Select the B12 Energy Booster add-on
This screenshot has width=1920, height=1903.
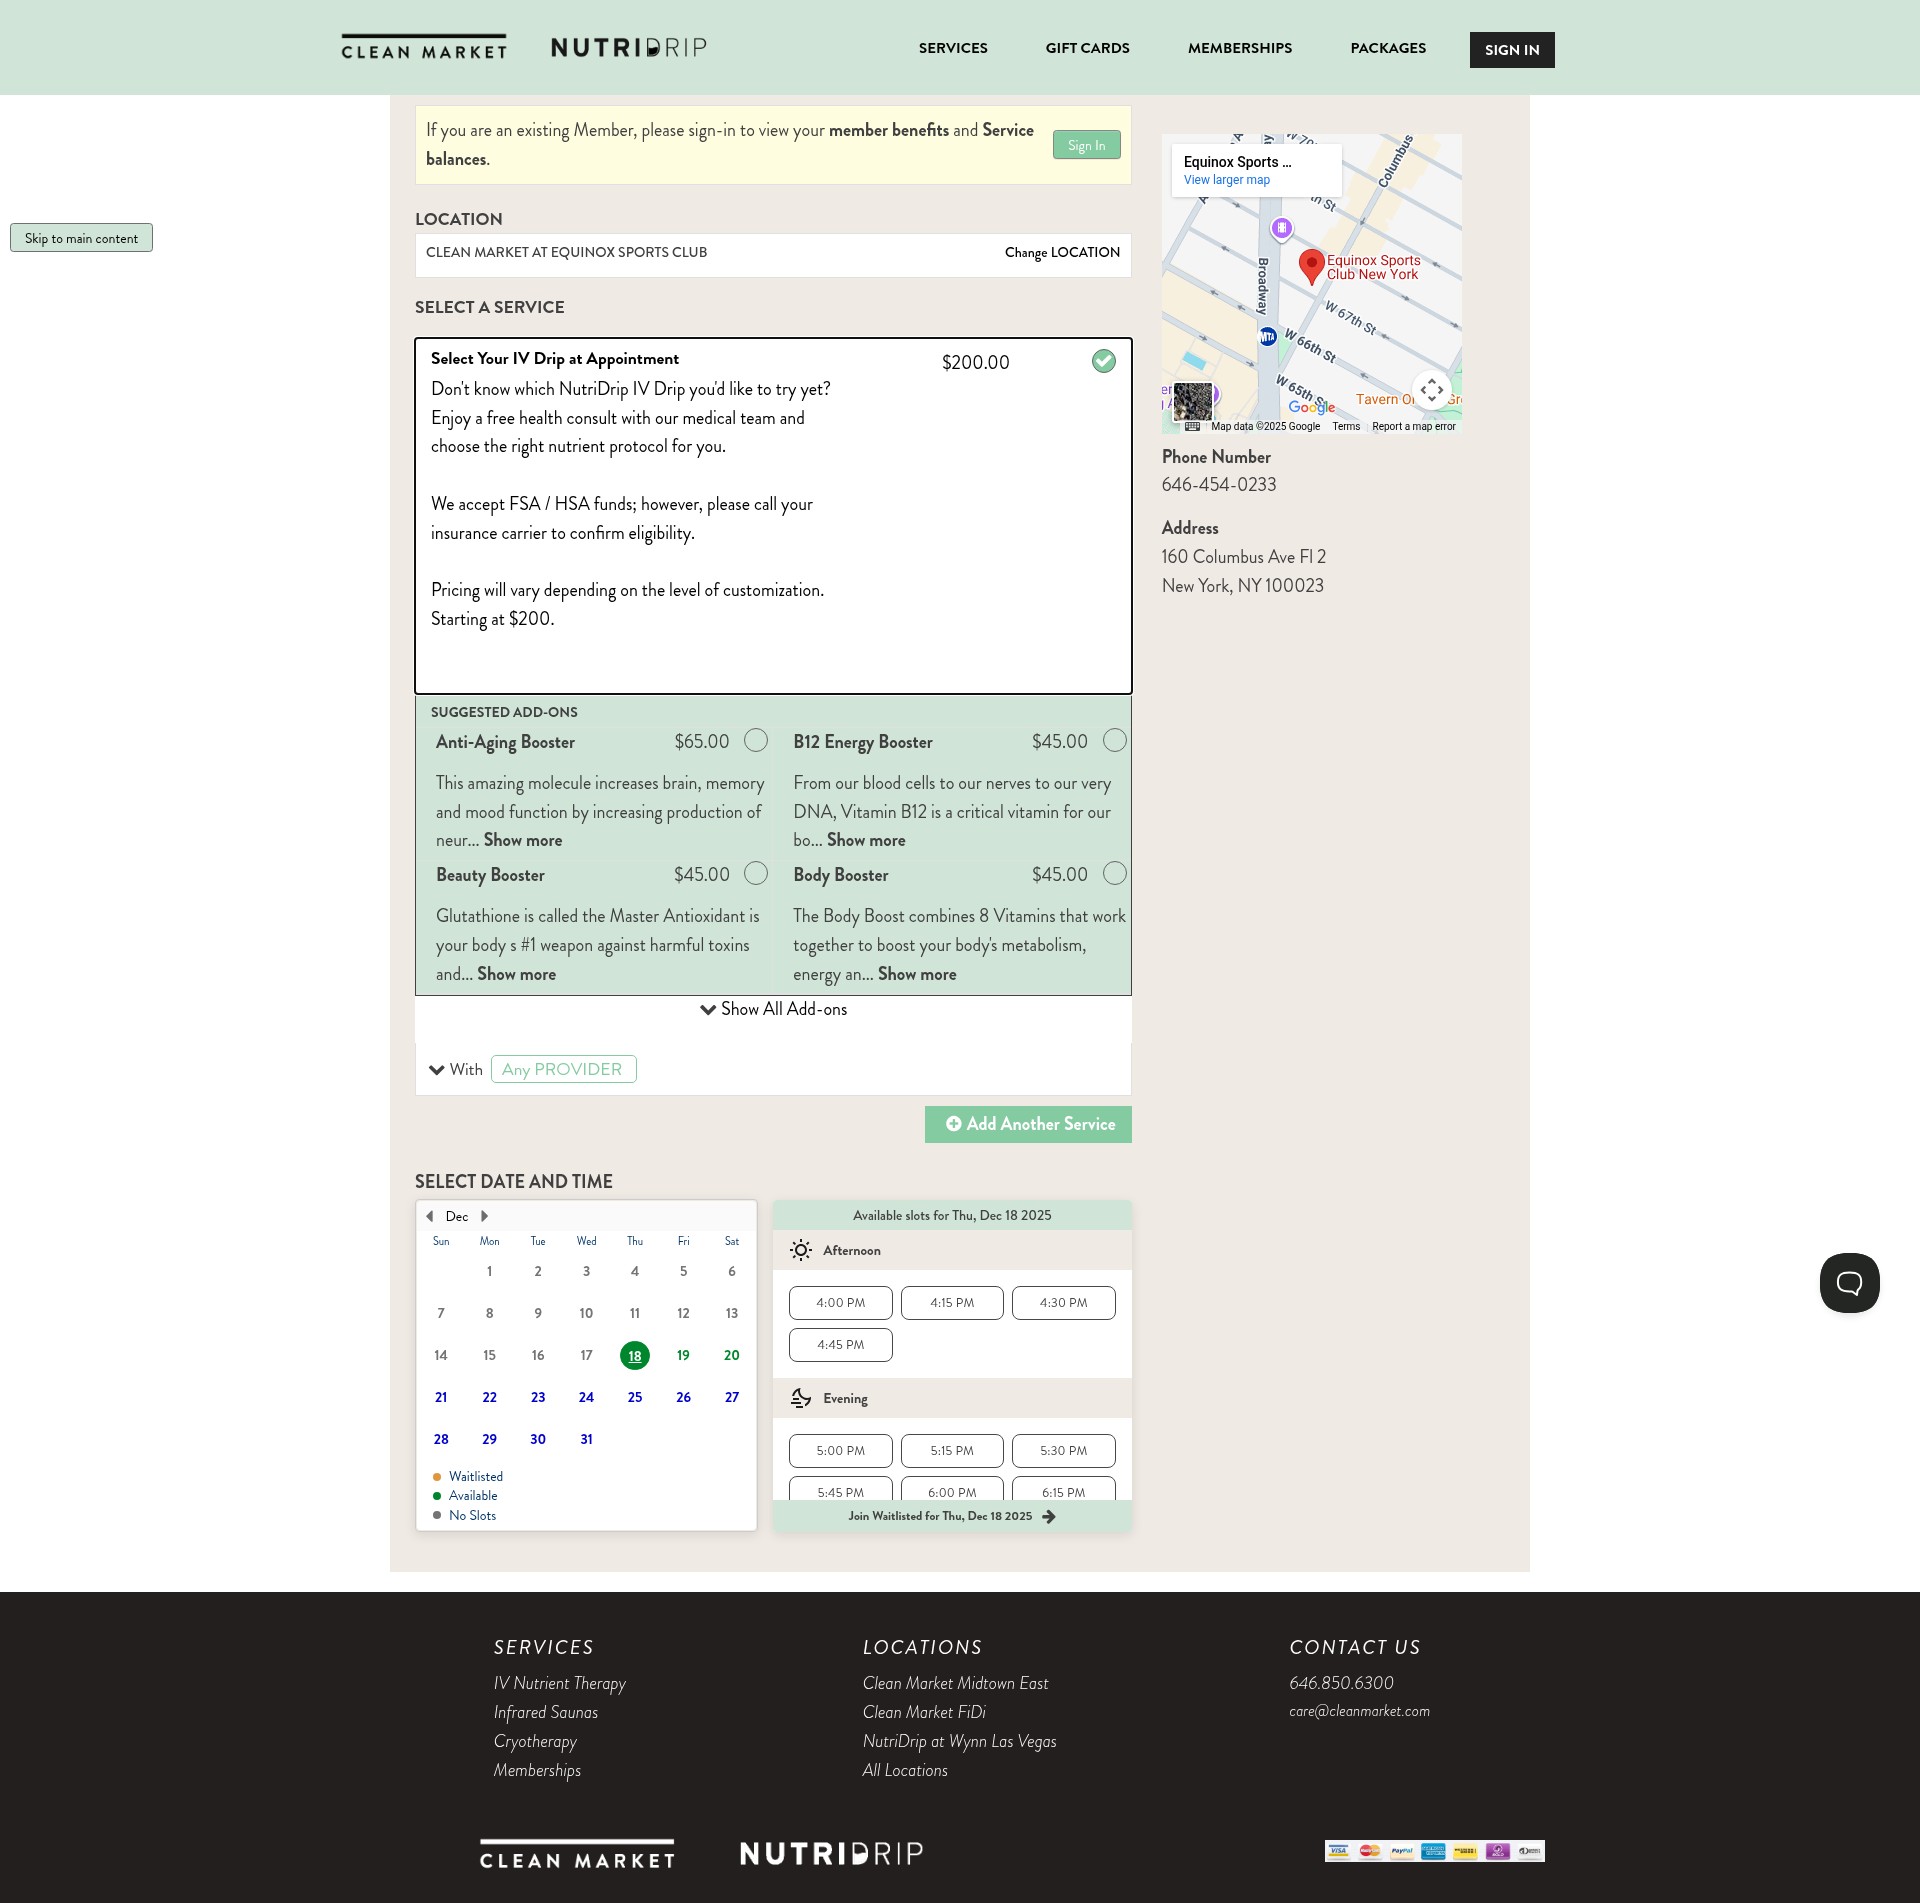pos(1114,740)
